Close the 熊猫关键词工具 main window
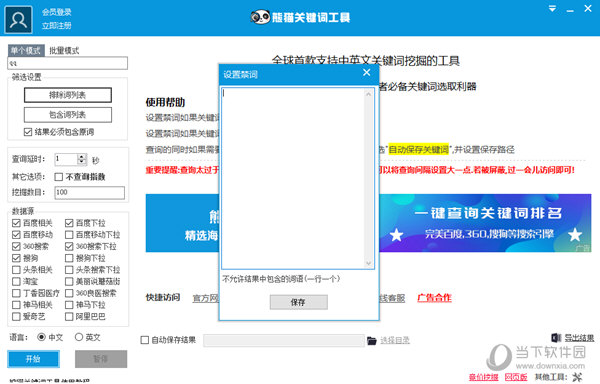Screen dimensions: 600x384 click(x=588, y=8)
